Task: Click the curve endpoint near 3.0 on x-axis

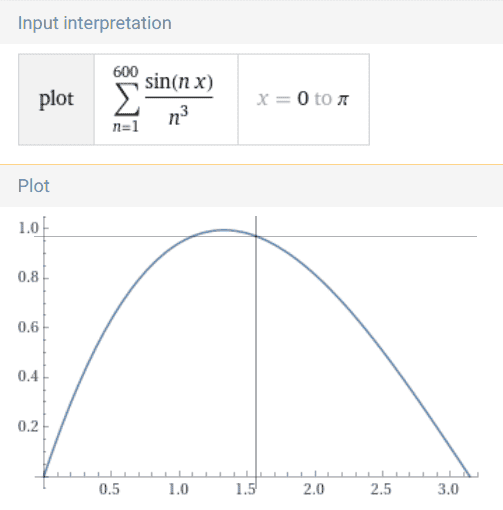Action: click(x=469, y=476)
